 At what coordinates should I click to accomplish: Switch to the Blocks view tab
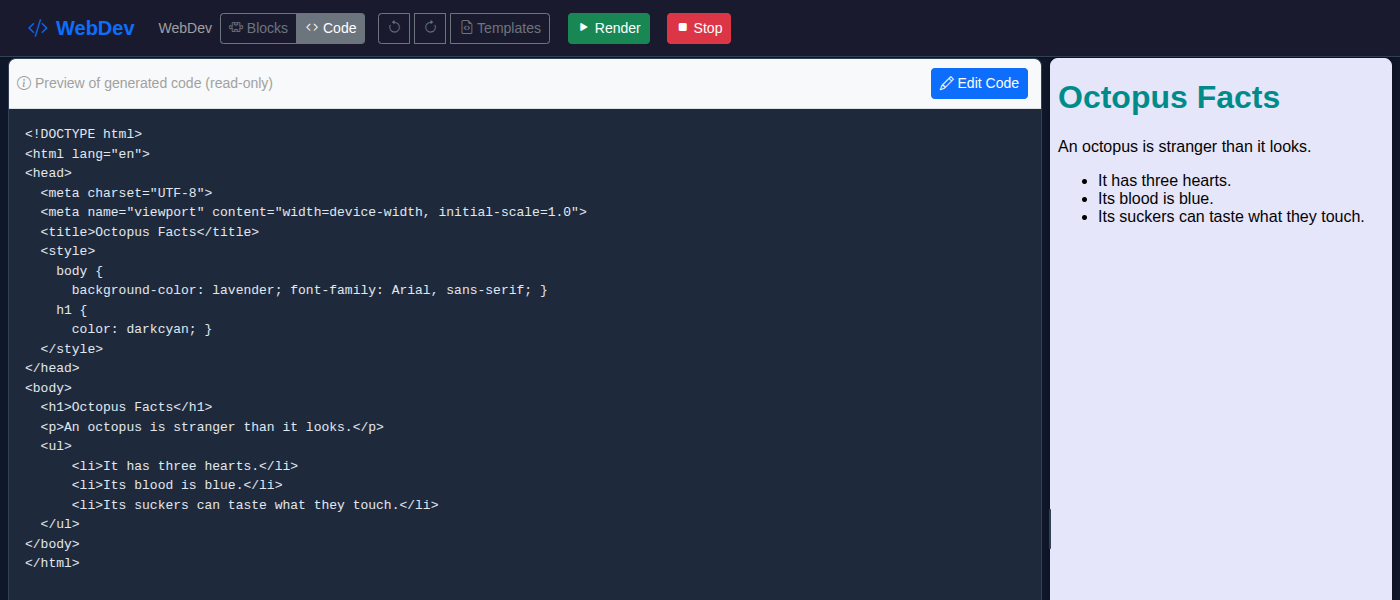[x=258, y=28]
